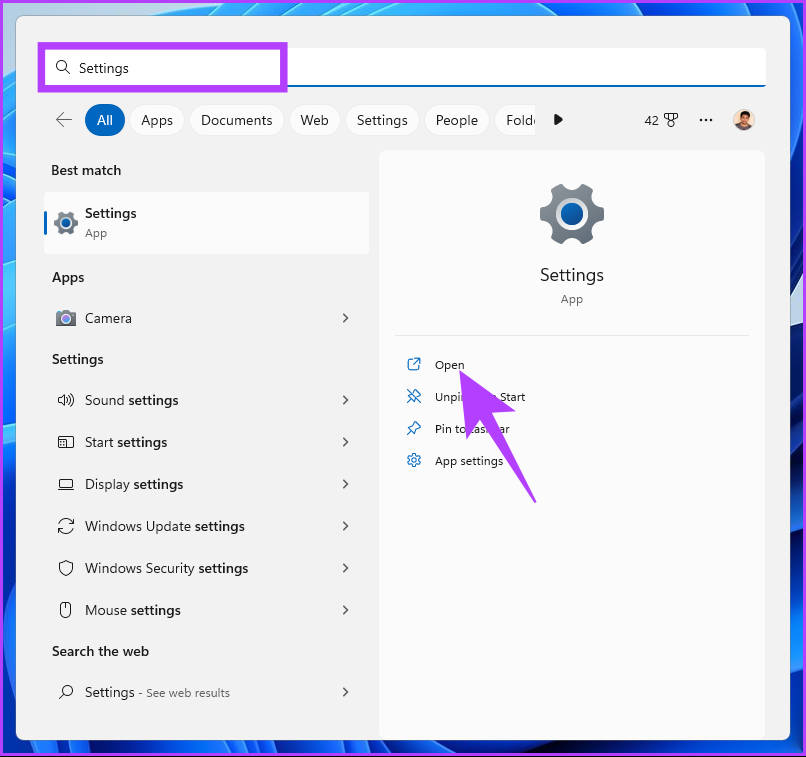Viewport: 806px width, 757px height.
Task: Click the large Settings gear icon
Action: click(571, 215)
